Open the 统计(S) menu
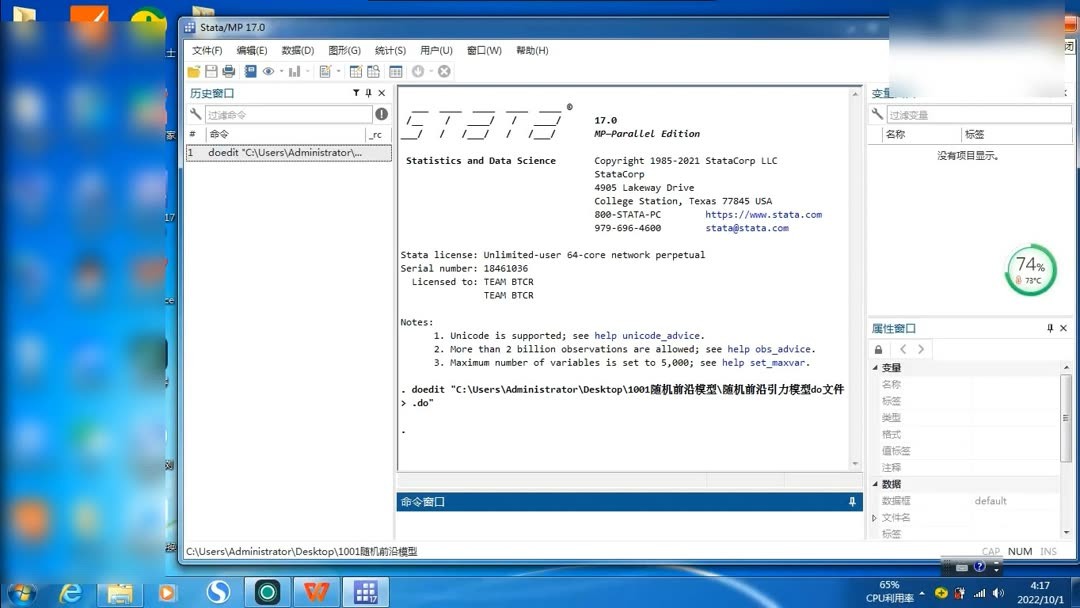Viewport: 1080px width, 608px height. point(389,50)
